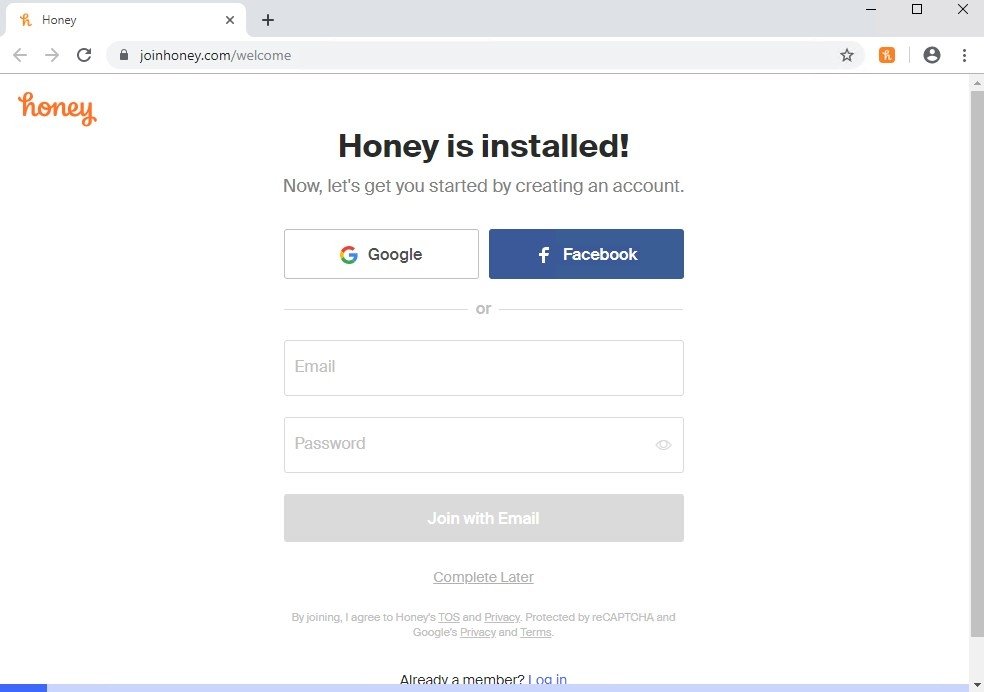
Task: Minimize the Chrome window
Action: point(871,9)
